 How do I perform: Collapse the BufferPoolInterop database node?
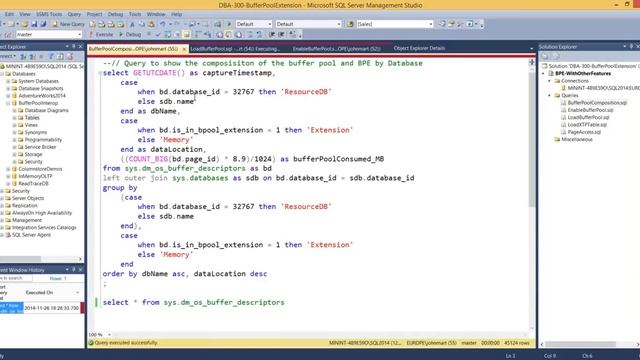pos(8,103)
